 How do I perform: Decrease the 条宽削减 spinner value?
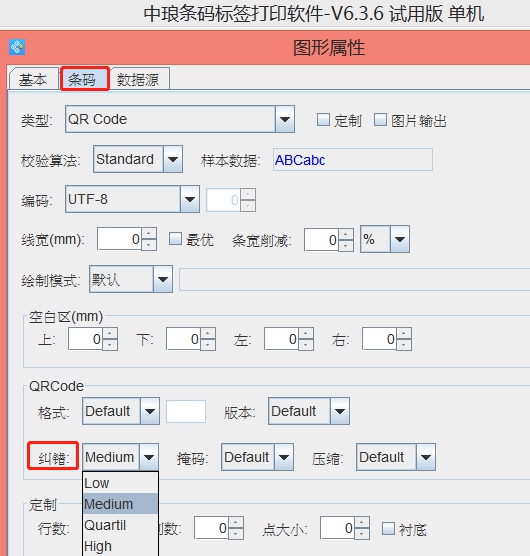[x=346, y=245]
